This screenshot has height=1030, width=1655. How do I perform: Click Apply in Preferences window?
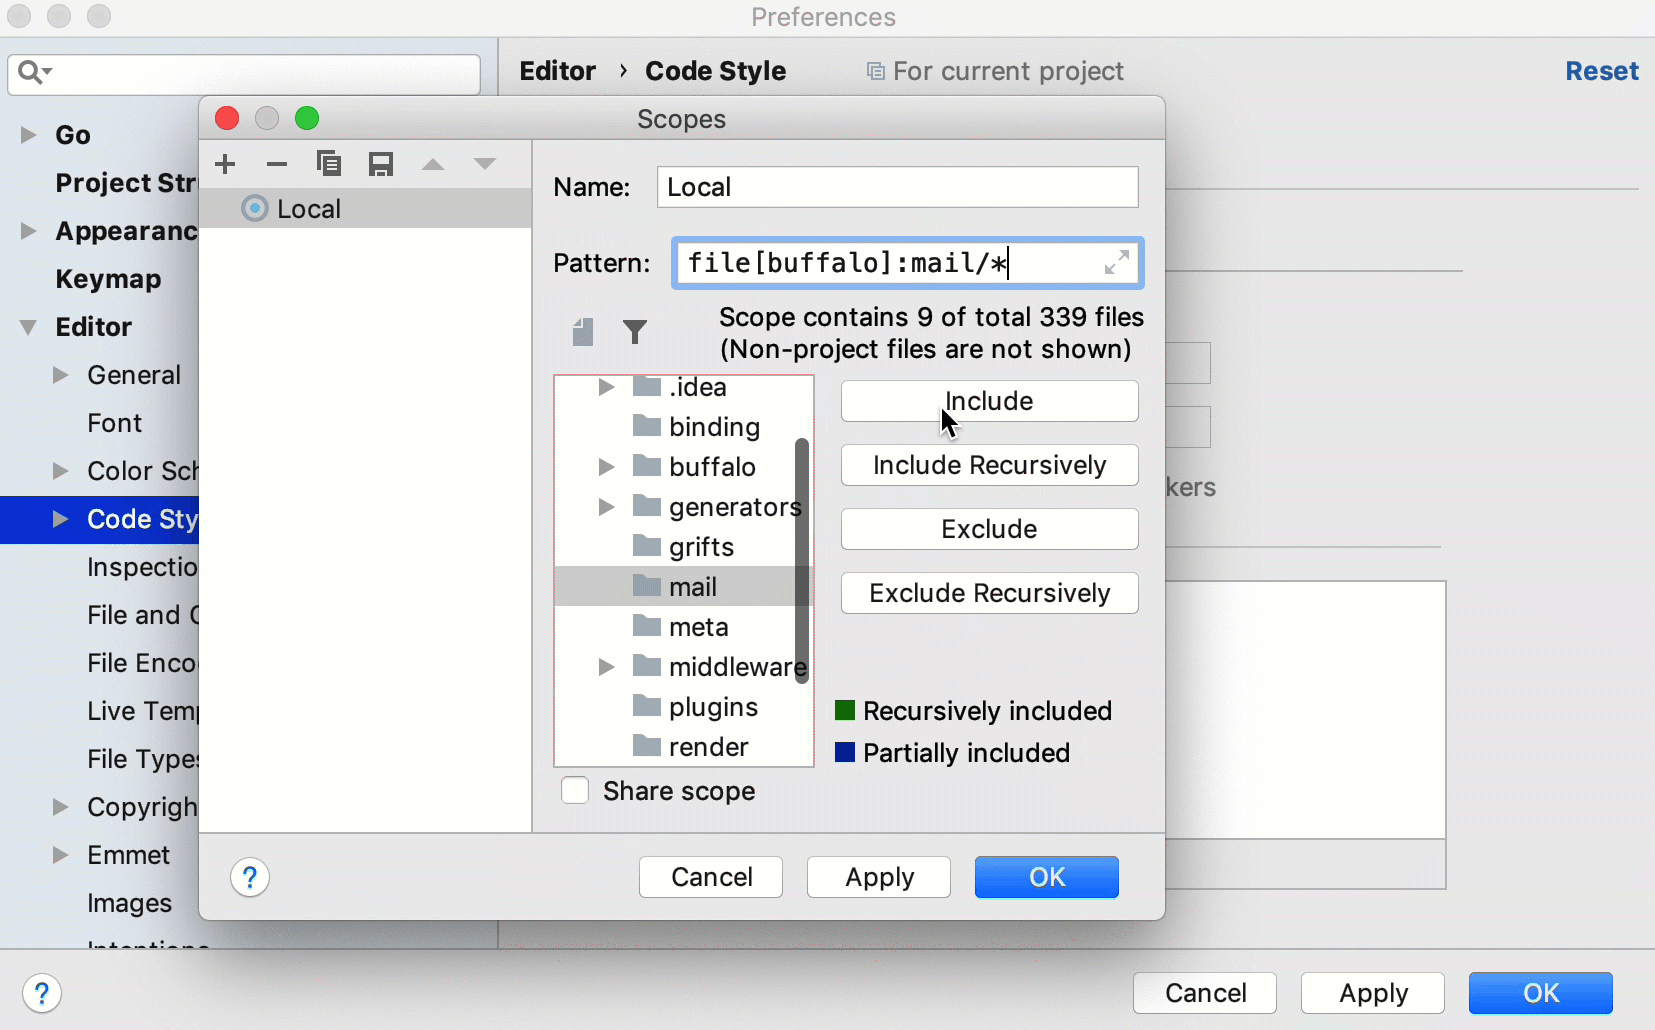point(1373,993)
